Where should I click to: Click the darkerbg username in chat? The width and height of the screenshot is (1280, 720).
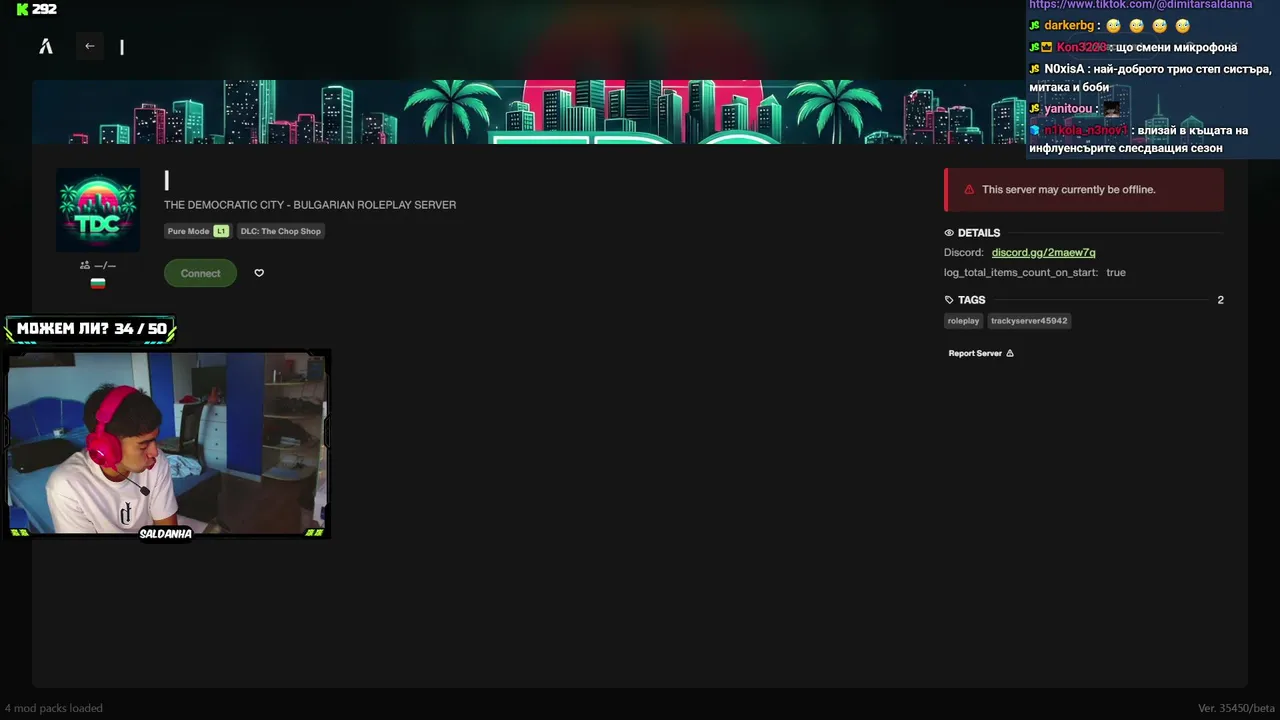coord(1068,26)
